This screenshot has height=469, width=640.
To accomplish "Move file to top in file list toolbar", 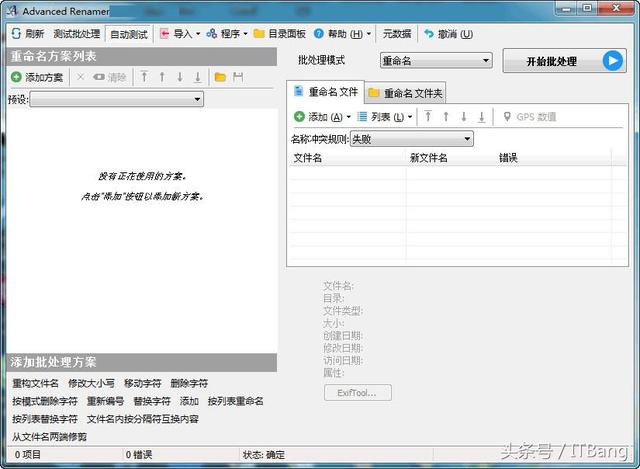I will (x=428, y=117).
